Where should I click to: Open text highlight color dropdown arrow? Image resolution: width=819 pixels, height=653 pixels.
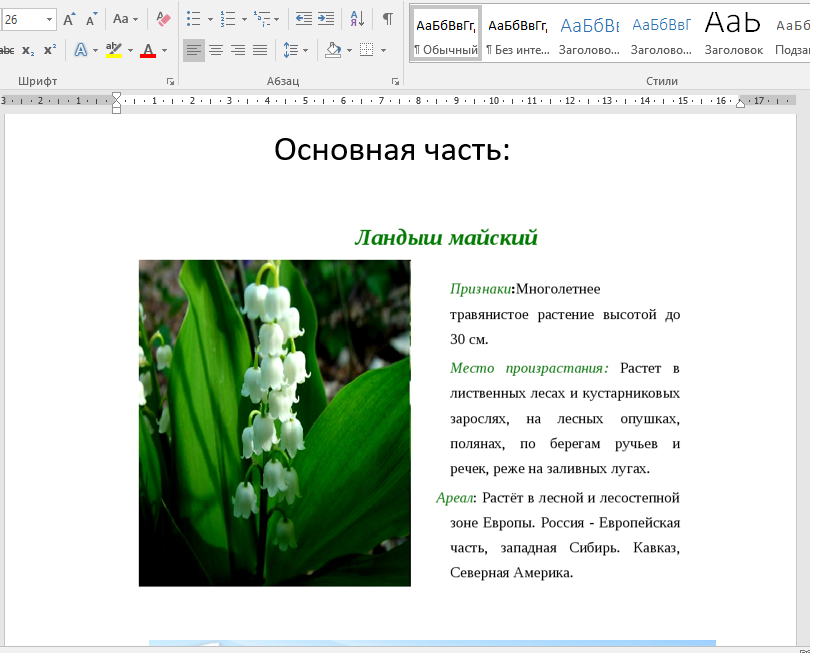pyautogui.click(x=130, y=50)
